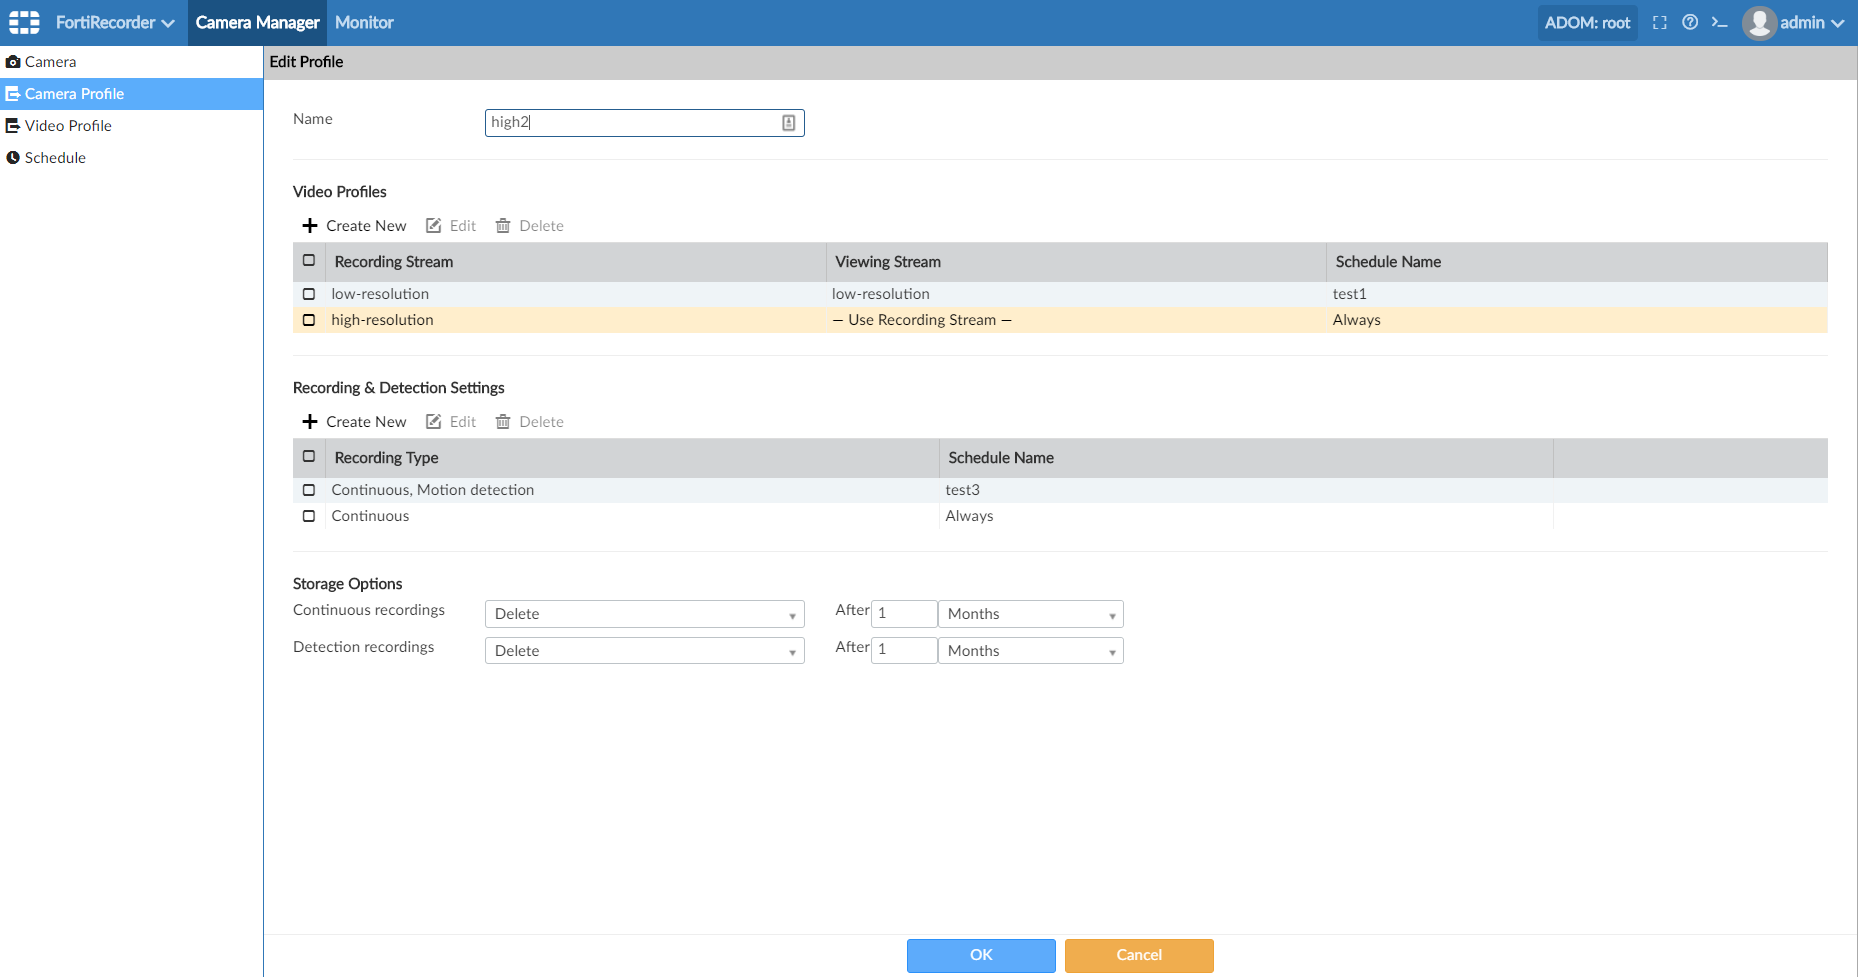Image resolution: width=1858 pixels, height=978 pixels.
Task: Click Create New plus under Video Profiles
Action: pyautogui.click(x=310, y=226)
